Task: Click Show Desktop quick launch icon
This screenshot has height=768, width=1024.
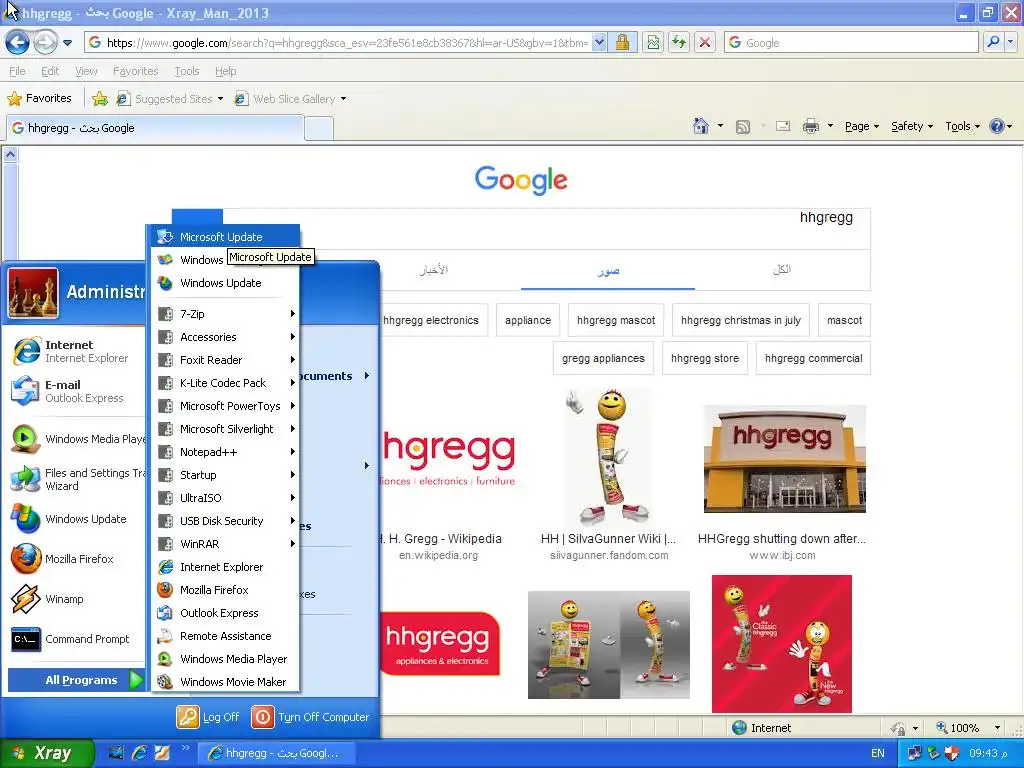Action: (116, 753)
